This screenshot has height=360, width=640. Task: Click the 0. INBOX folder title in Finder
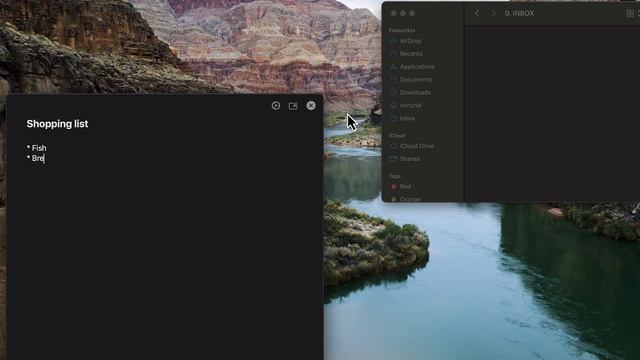point(519,13)
